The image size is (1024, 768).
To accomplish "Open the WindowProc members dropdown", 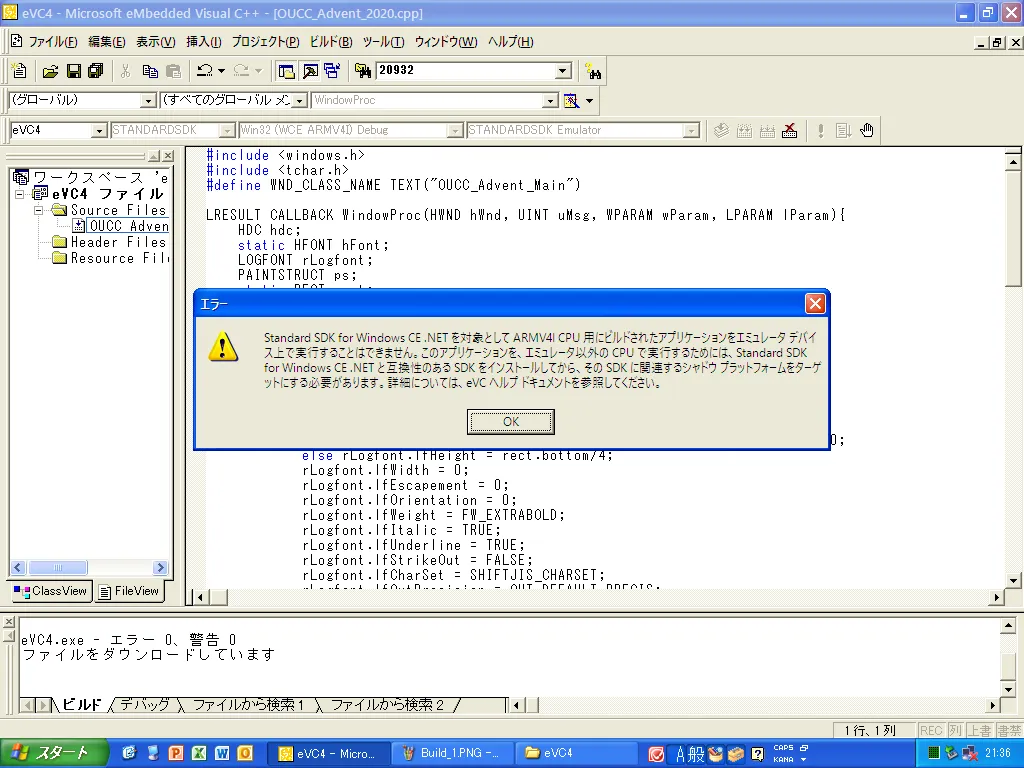I will tap(551, 101).
